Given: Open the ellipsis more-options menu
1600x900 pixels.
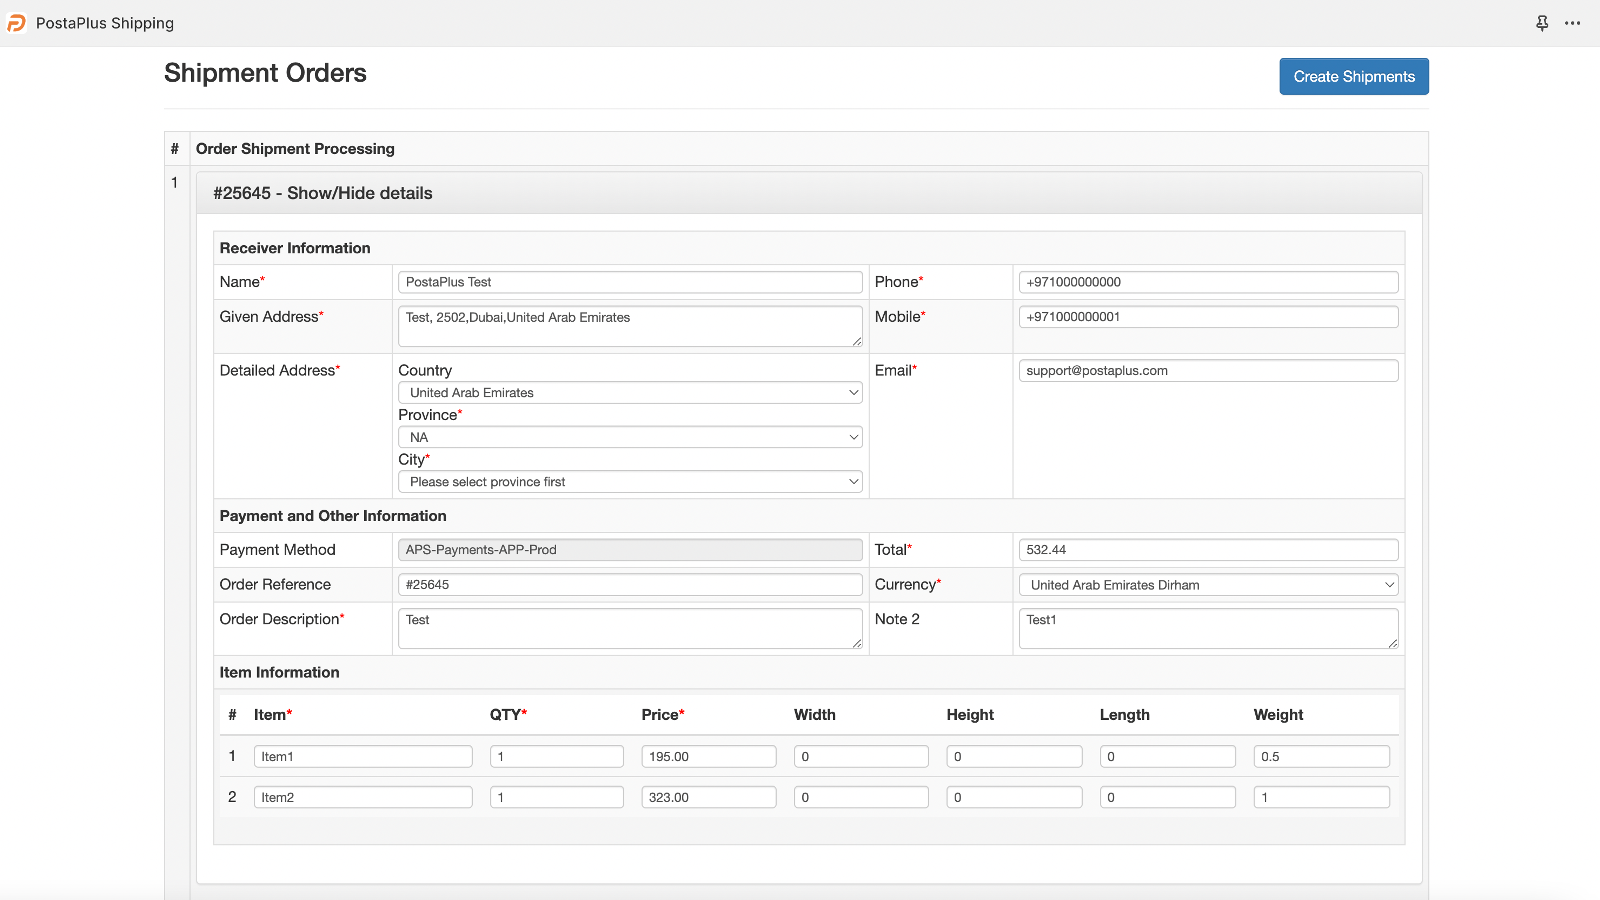Looking at the screenshot, I should coord(1573,22).
